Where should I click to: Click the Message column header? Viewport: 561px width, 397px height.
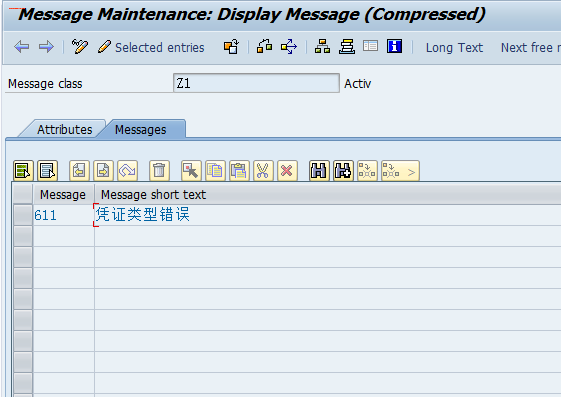click(x=63, y=195)
